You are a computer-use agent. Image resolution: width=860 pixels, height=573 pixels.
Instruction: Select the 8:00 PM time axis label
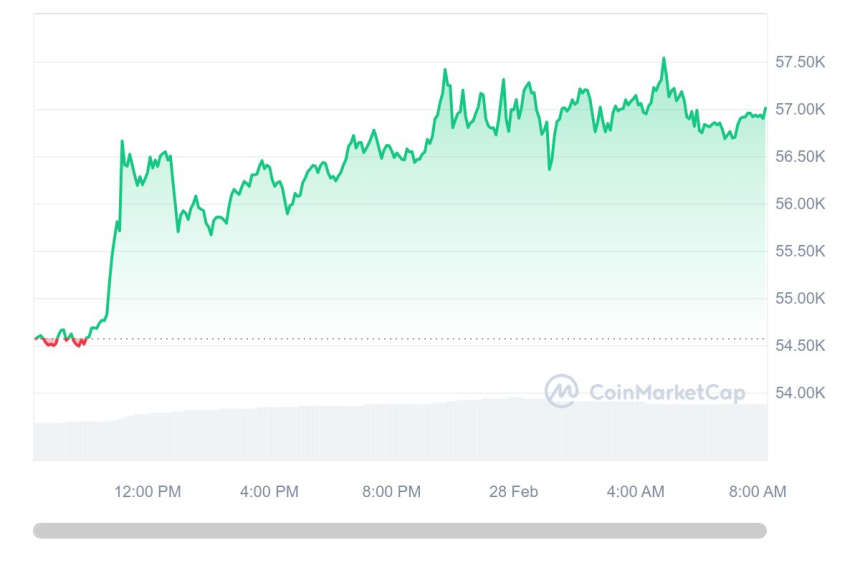coord(392,492)
